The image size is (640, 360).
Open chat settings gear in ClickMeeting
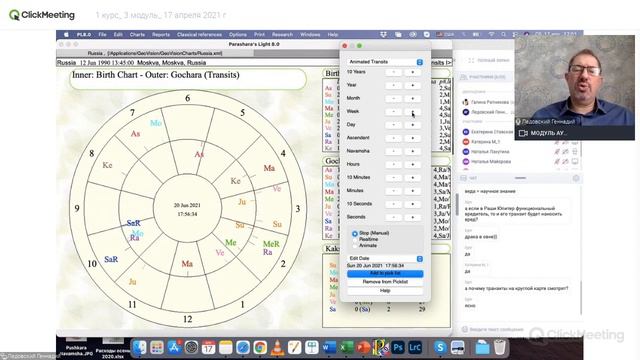576,178
